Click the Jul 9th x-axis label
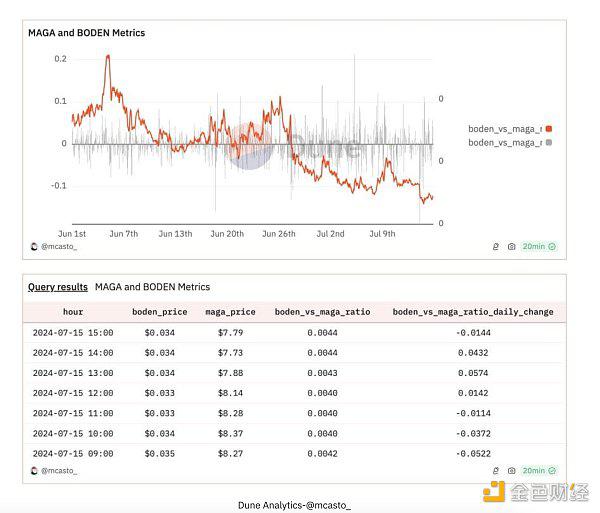This screenshot has width=600, height=513. [382, 234]
